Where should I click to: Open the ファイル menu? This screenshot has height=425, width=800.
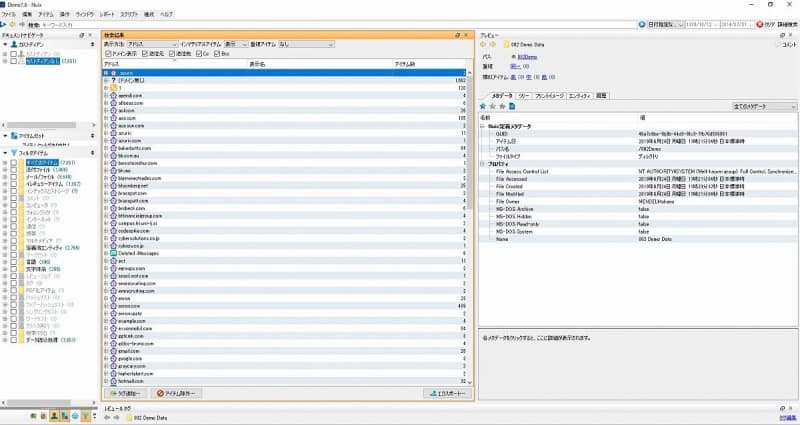pyautogui.click(x=9, y=14)
